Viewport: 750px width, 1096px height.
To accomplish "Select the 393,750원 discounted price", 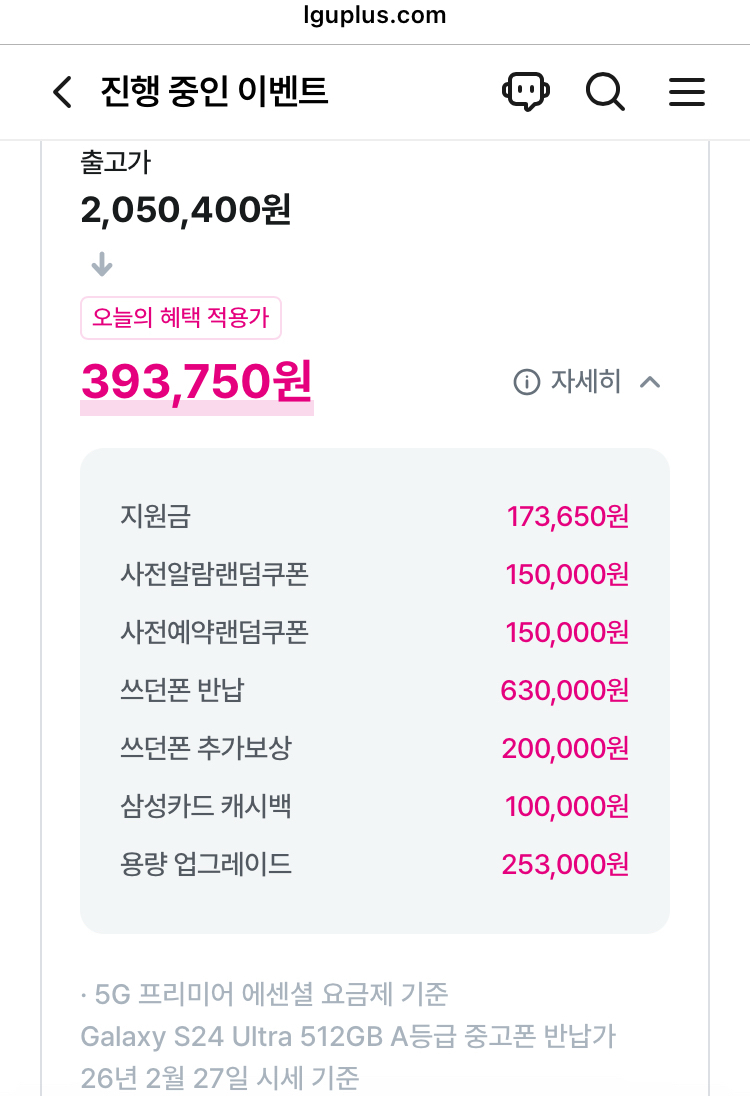I will 197,381.
